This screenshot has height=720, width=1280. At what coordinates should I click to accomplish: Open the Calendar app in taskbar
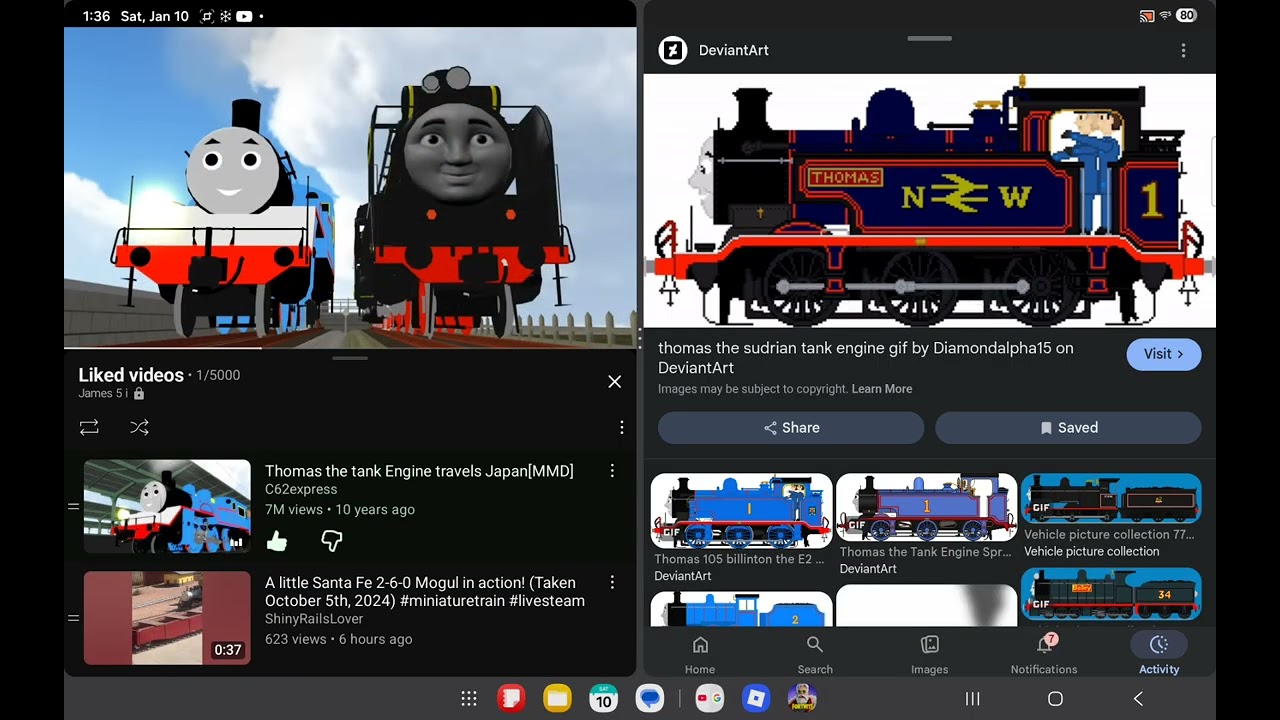click(603, 698)
